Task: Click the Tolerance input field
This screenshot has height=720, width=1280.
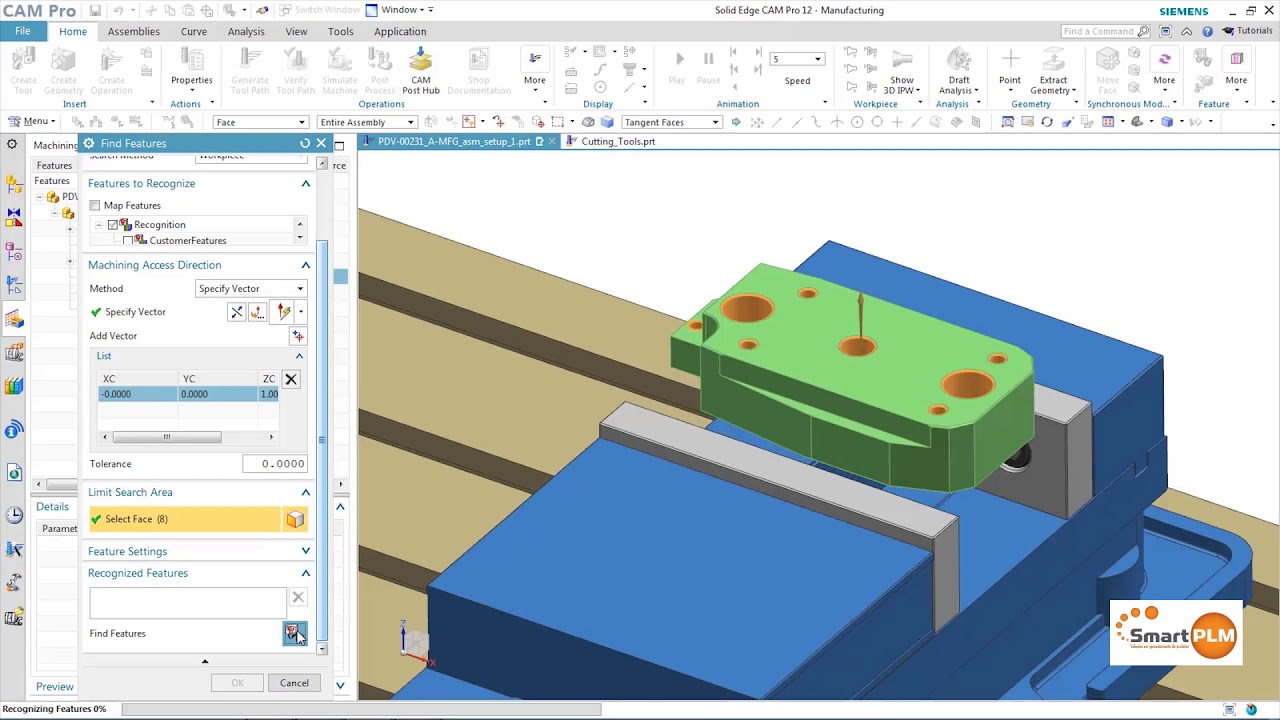Action: click(274, 464)
